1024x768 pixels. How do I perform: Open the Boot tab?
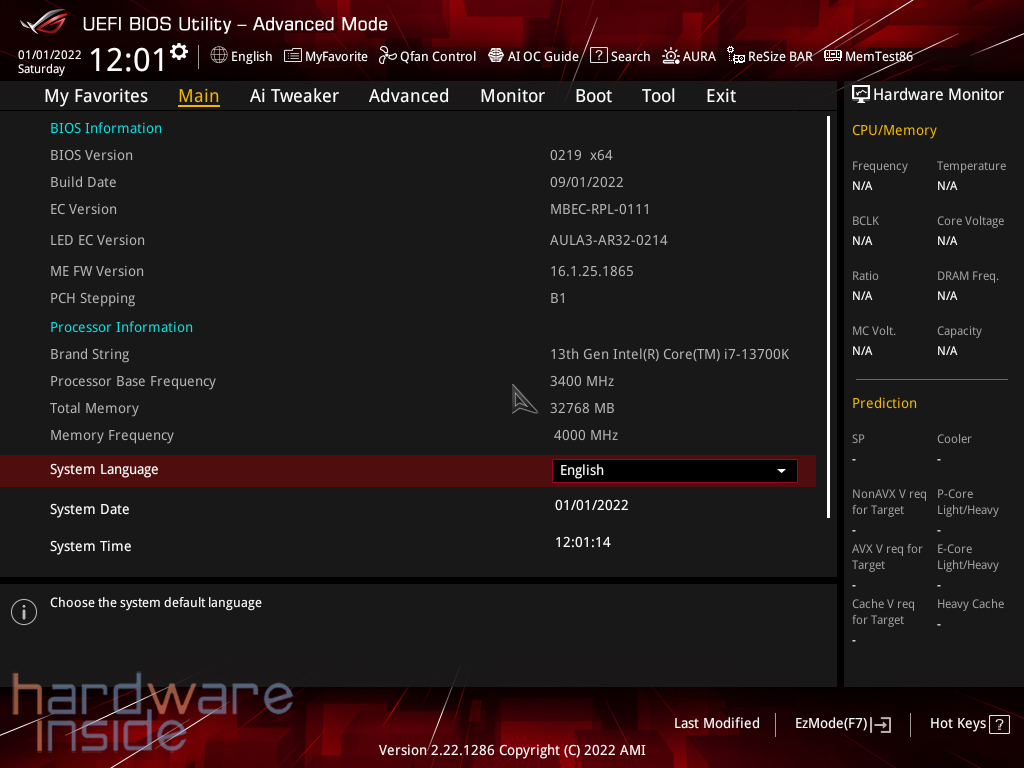[x=594, y=96]
